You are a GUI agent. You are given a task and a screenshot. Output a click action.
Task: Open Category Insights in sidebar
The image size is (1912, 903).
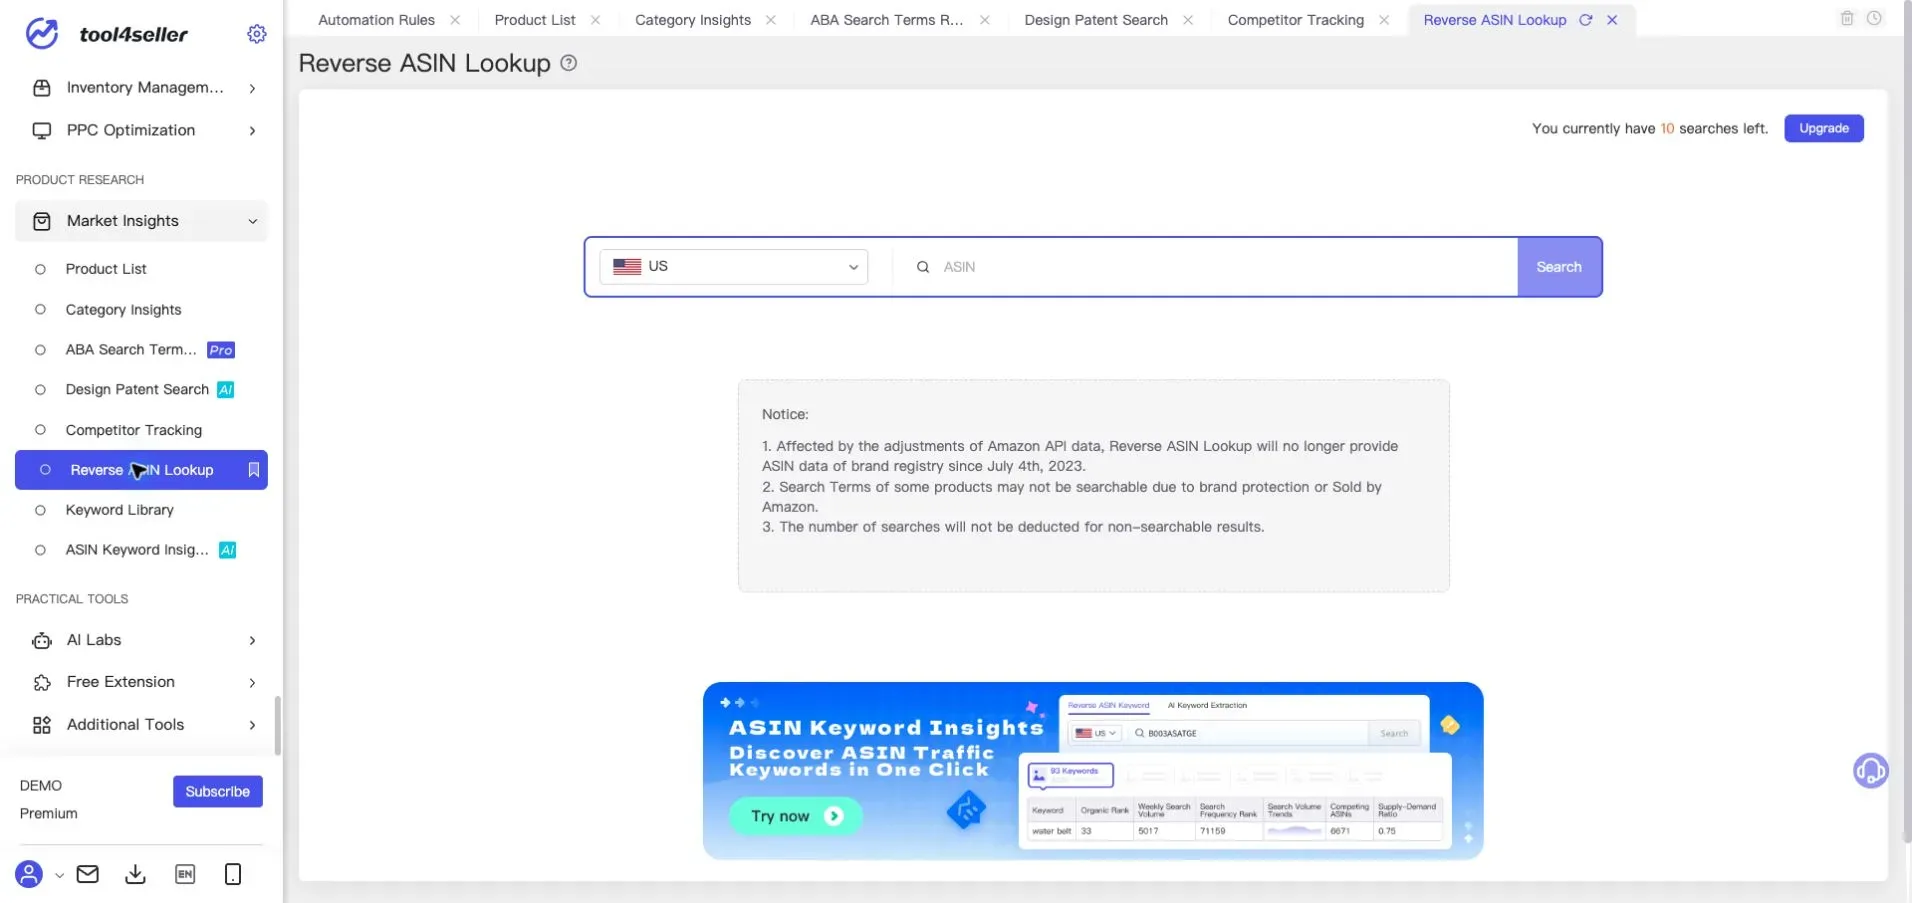click(x=124, y=310)
